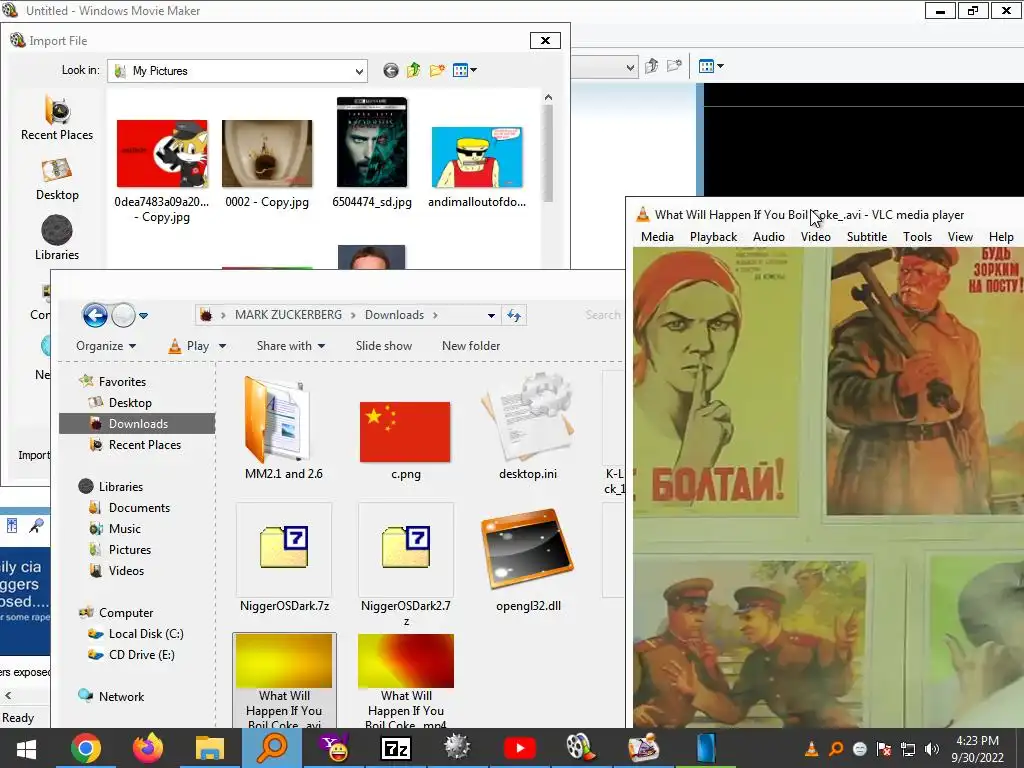This screenshot has height=768, width=1024.
Task: Open Libraries in Import File sidebar
Action: coord(57,239)
